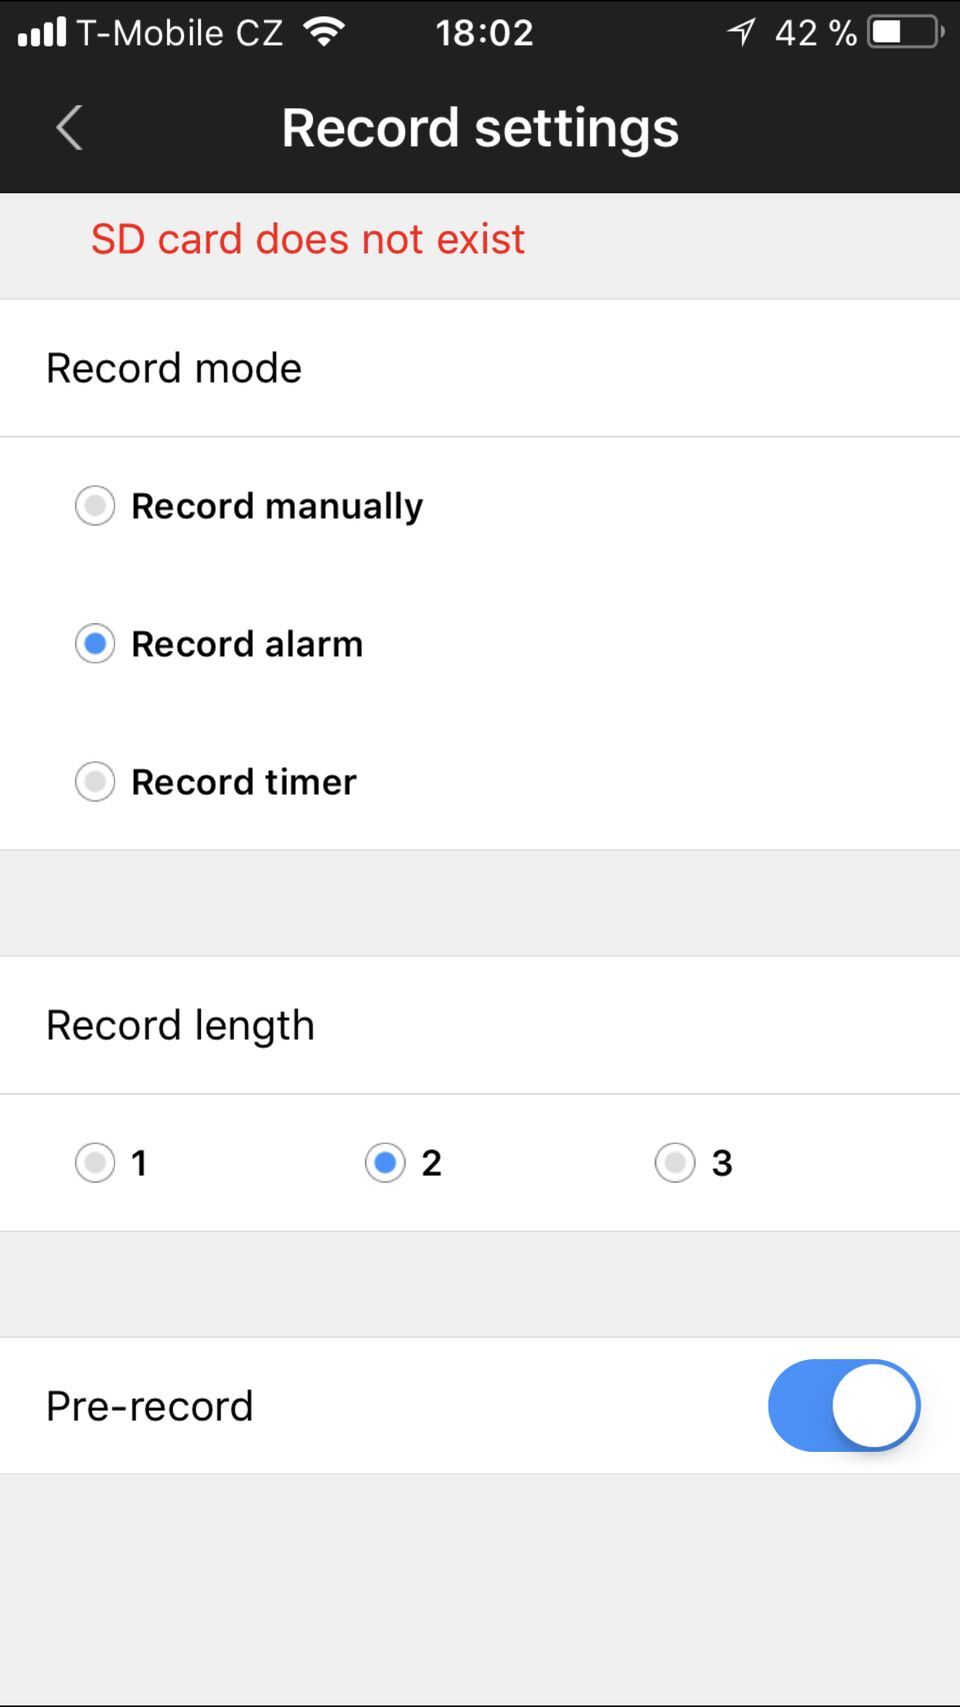
Task: Tap the 18:02 clock in status bar
Action: point(484,33)
